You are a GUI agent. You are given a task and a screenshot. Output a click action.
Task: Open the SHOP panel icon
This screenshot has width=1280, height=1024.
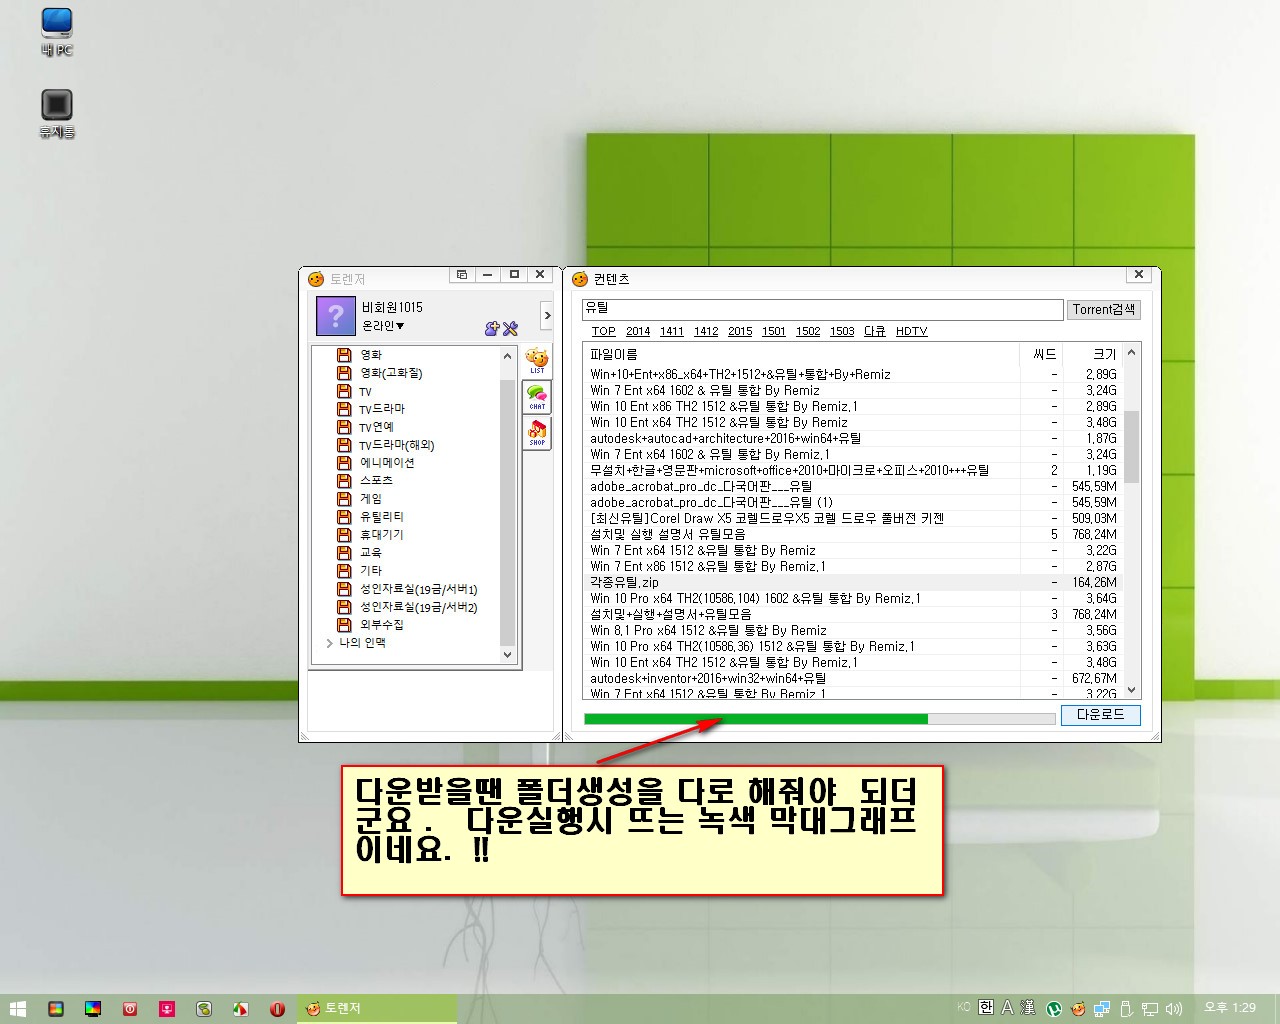pyautogui.click(x=537, y=433)
